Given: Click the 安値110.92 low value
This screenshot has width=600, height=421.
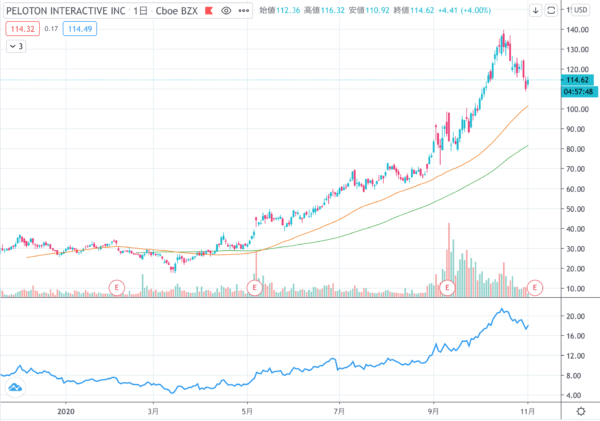Looking at the screenshot, I should [x=369, y=10].
